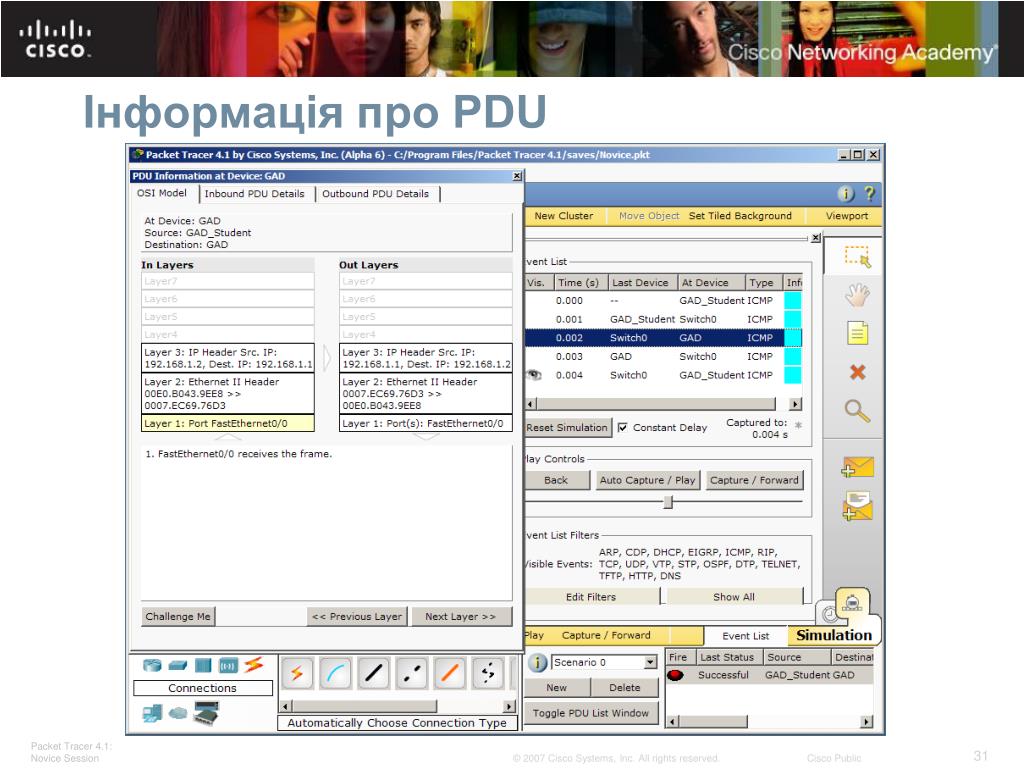Click Edit Filters button
This screenshot has height=768, width=1024.
point(591,597)
